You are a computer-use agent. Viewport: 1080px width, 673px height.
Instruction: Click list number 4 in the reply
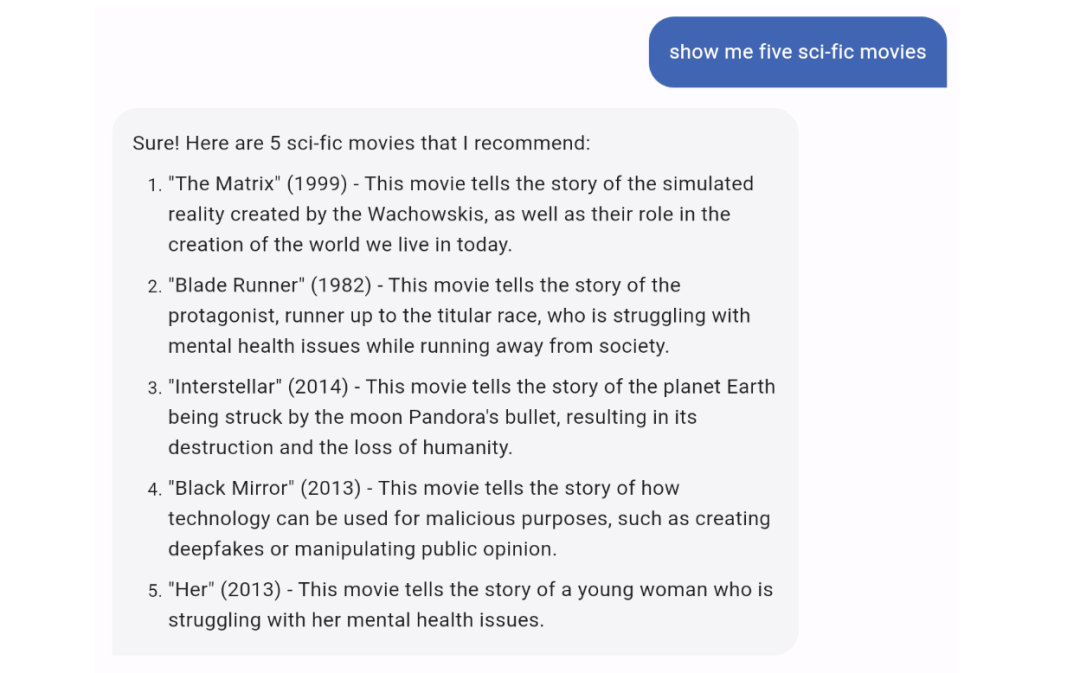tap(153, 490)
